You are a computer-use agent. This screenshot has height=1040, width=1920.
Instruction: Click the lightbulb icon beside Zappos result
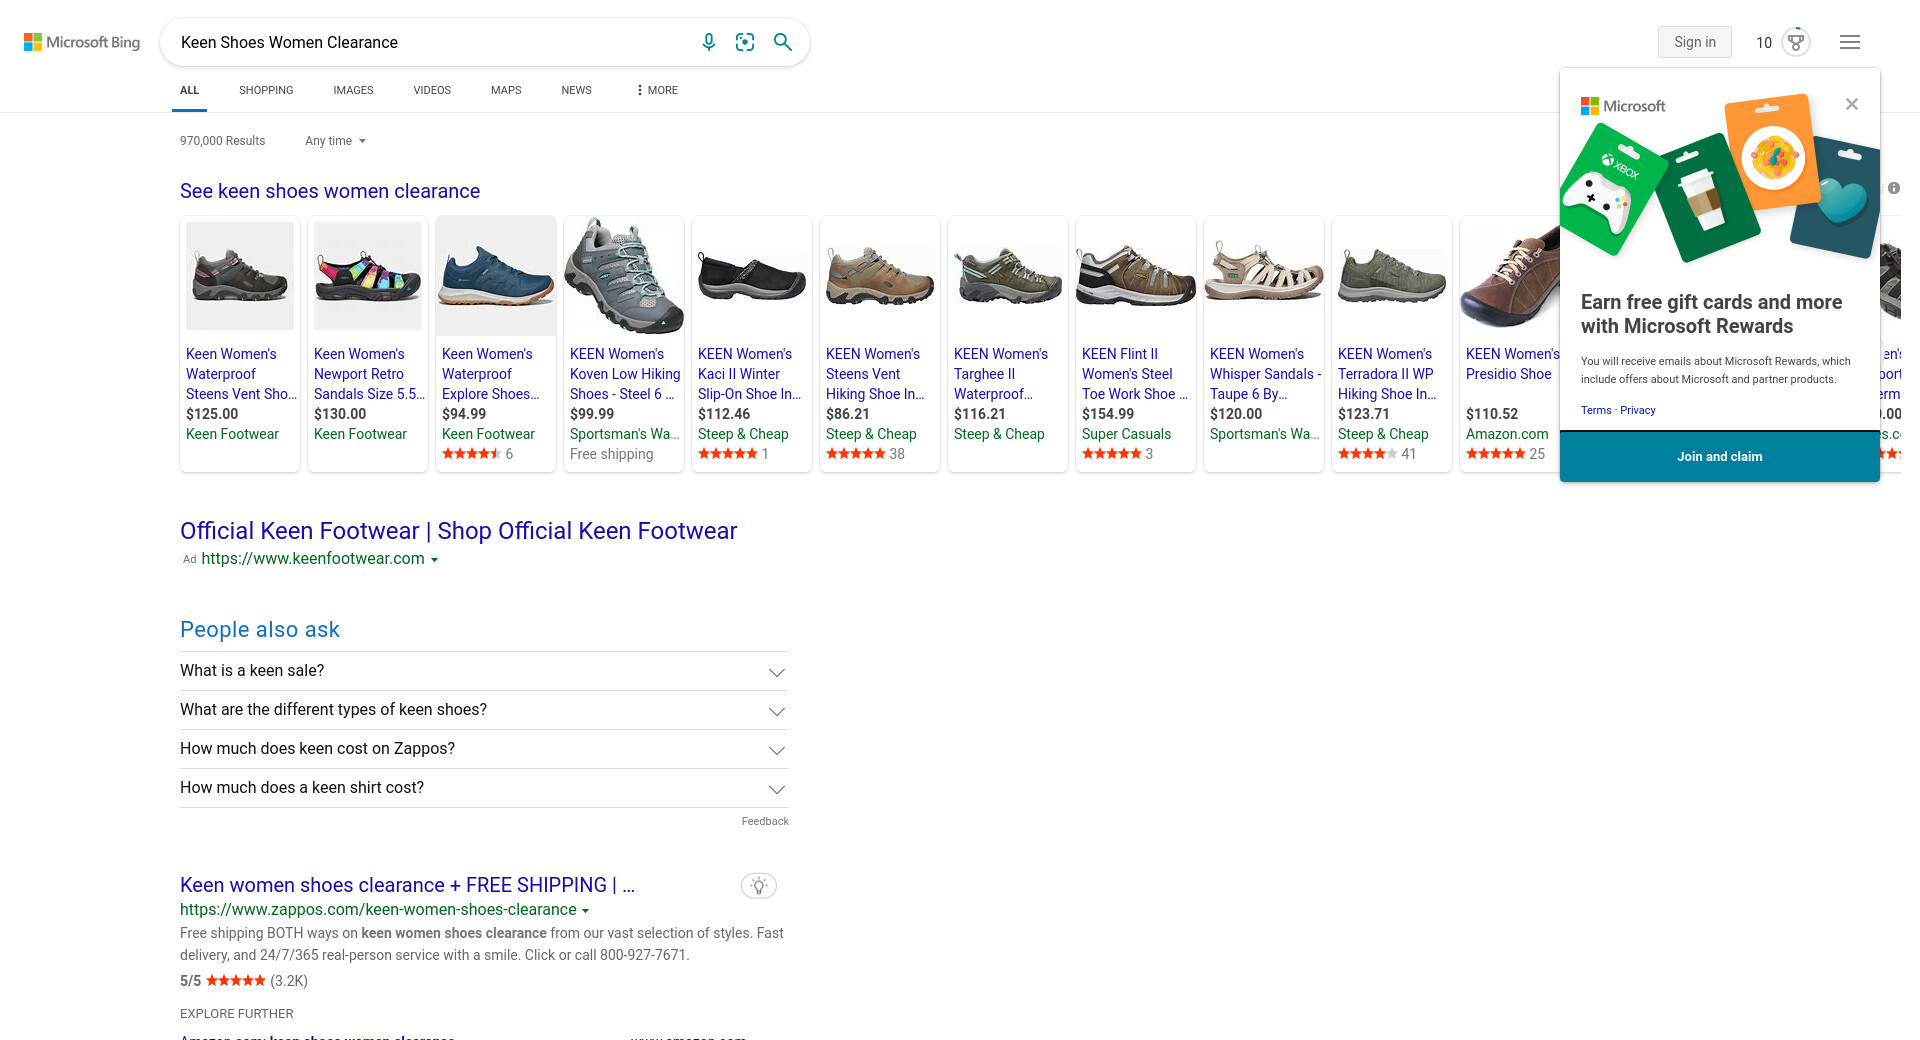tap(759, 886)
